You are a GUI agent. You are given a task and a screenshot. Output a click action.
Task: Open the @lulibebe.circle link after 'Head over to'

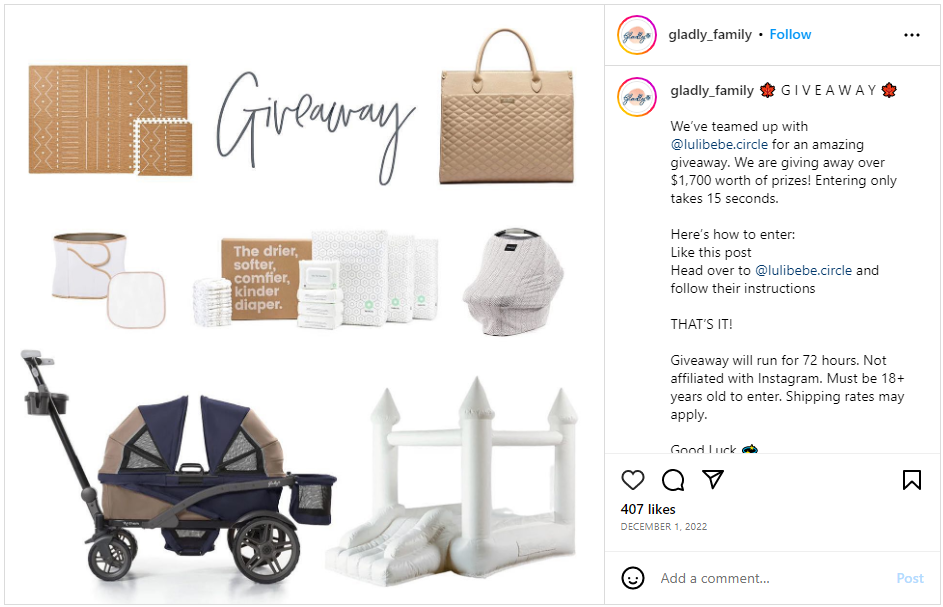803,270
